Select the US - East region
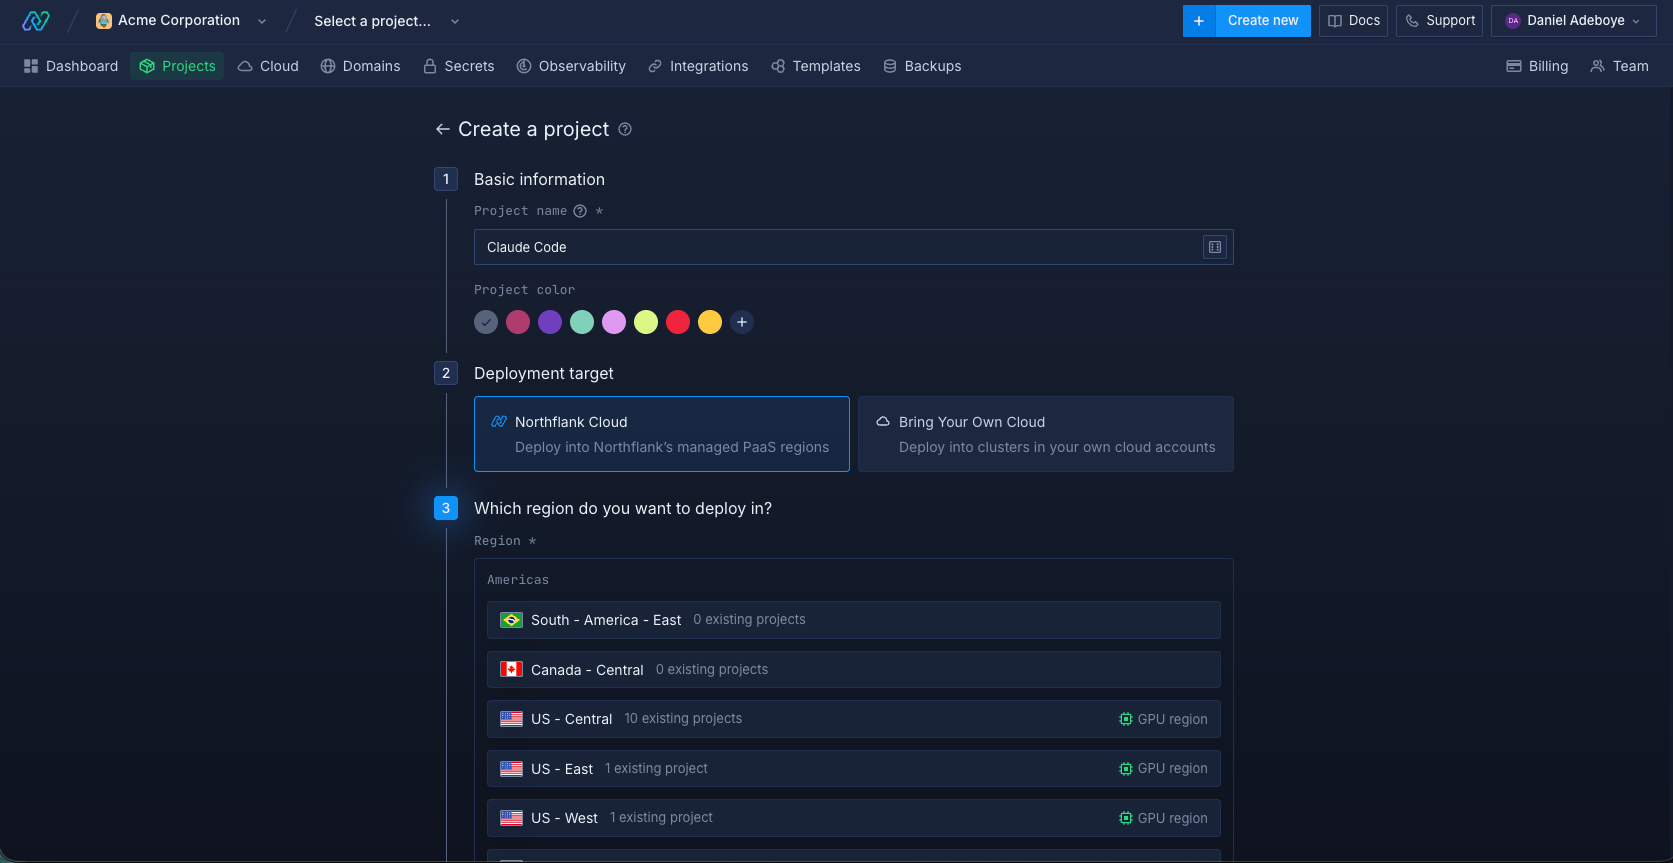Screen dimensions: 1673x863 [x=854, y=769]
